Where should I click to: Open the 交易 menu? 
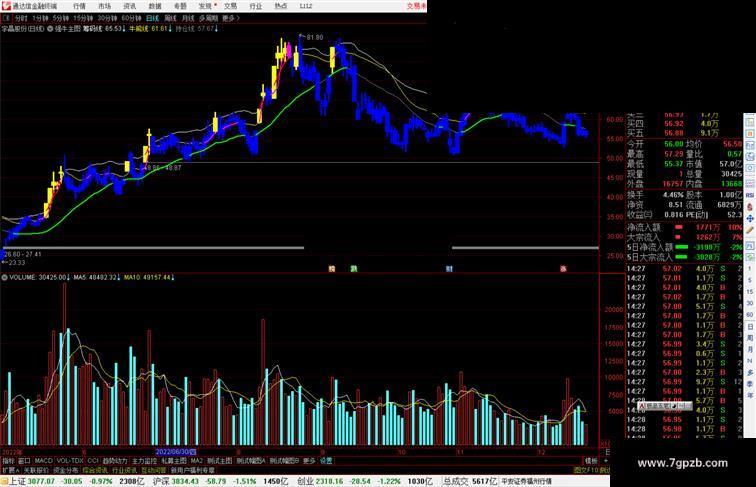pos(230,6)
